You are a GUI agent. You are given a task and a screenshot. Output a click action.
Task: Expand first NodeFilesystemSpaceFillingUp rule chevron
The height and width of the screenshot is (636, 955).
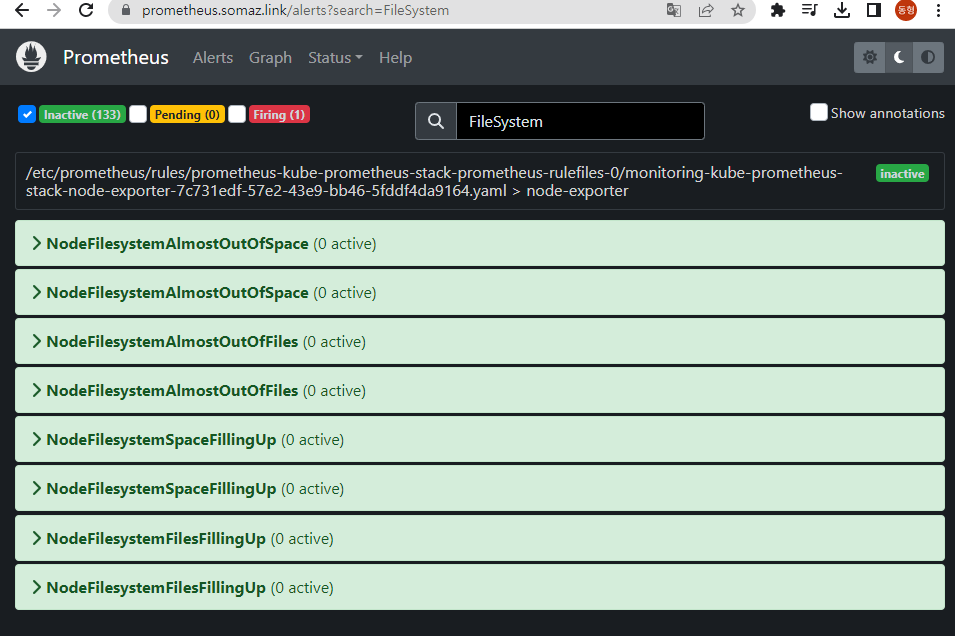coord(37,439)
